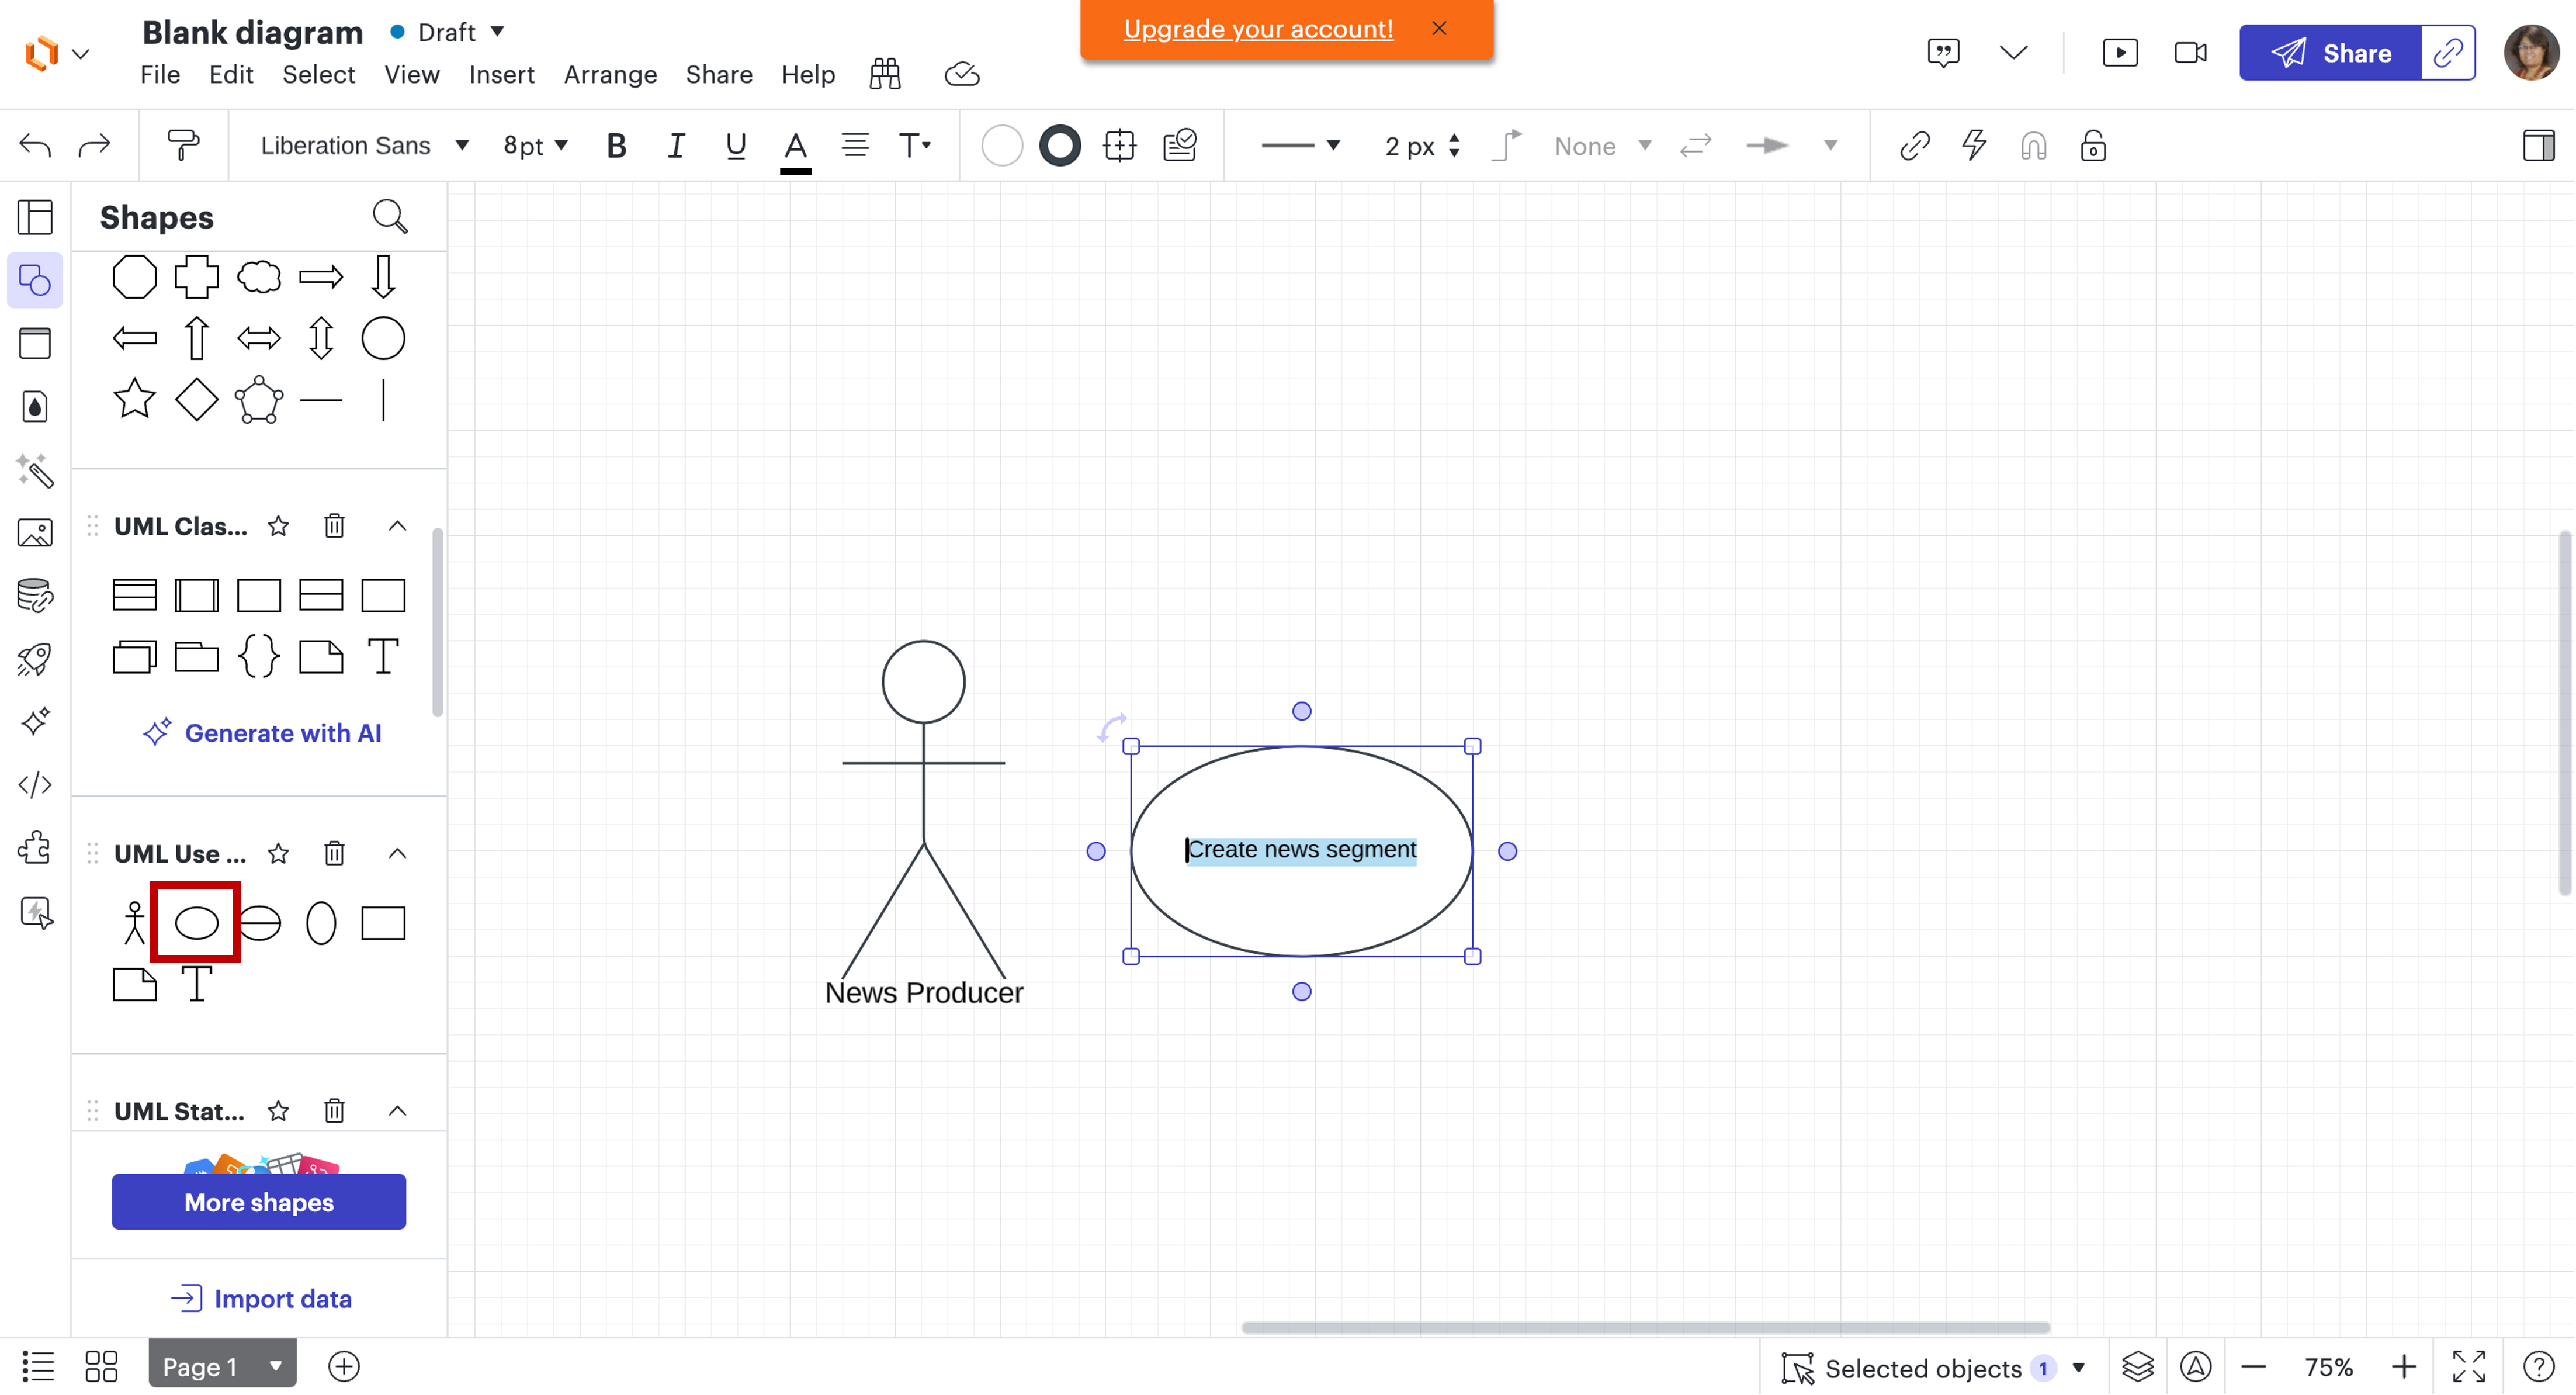Open the Arrange menu
This screenshot has height=1395, width=2576.
click(x=610, y=74)
